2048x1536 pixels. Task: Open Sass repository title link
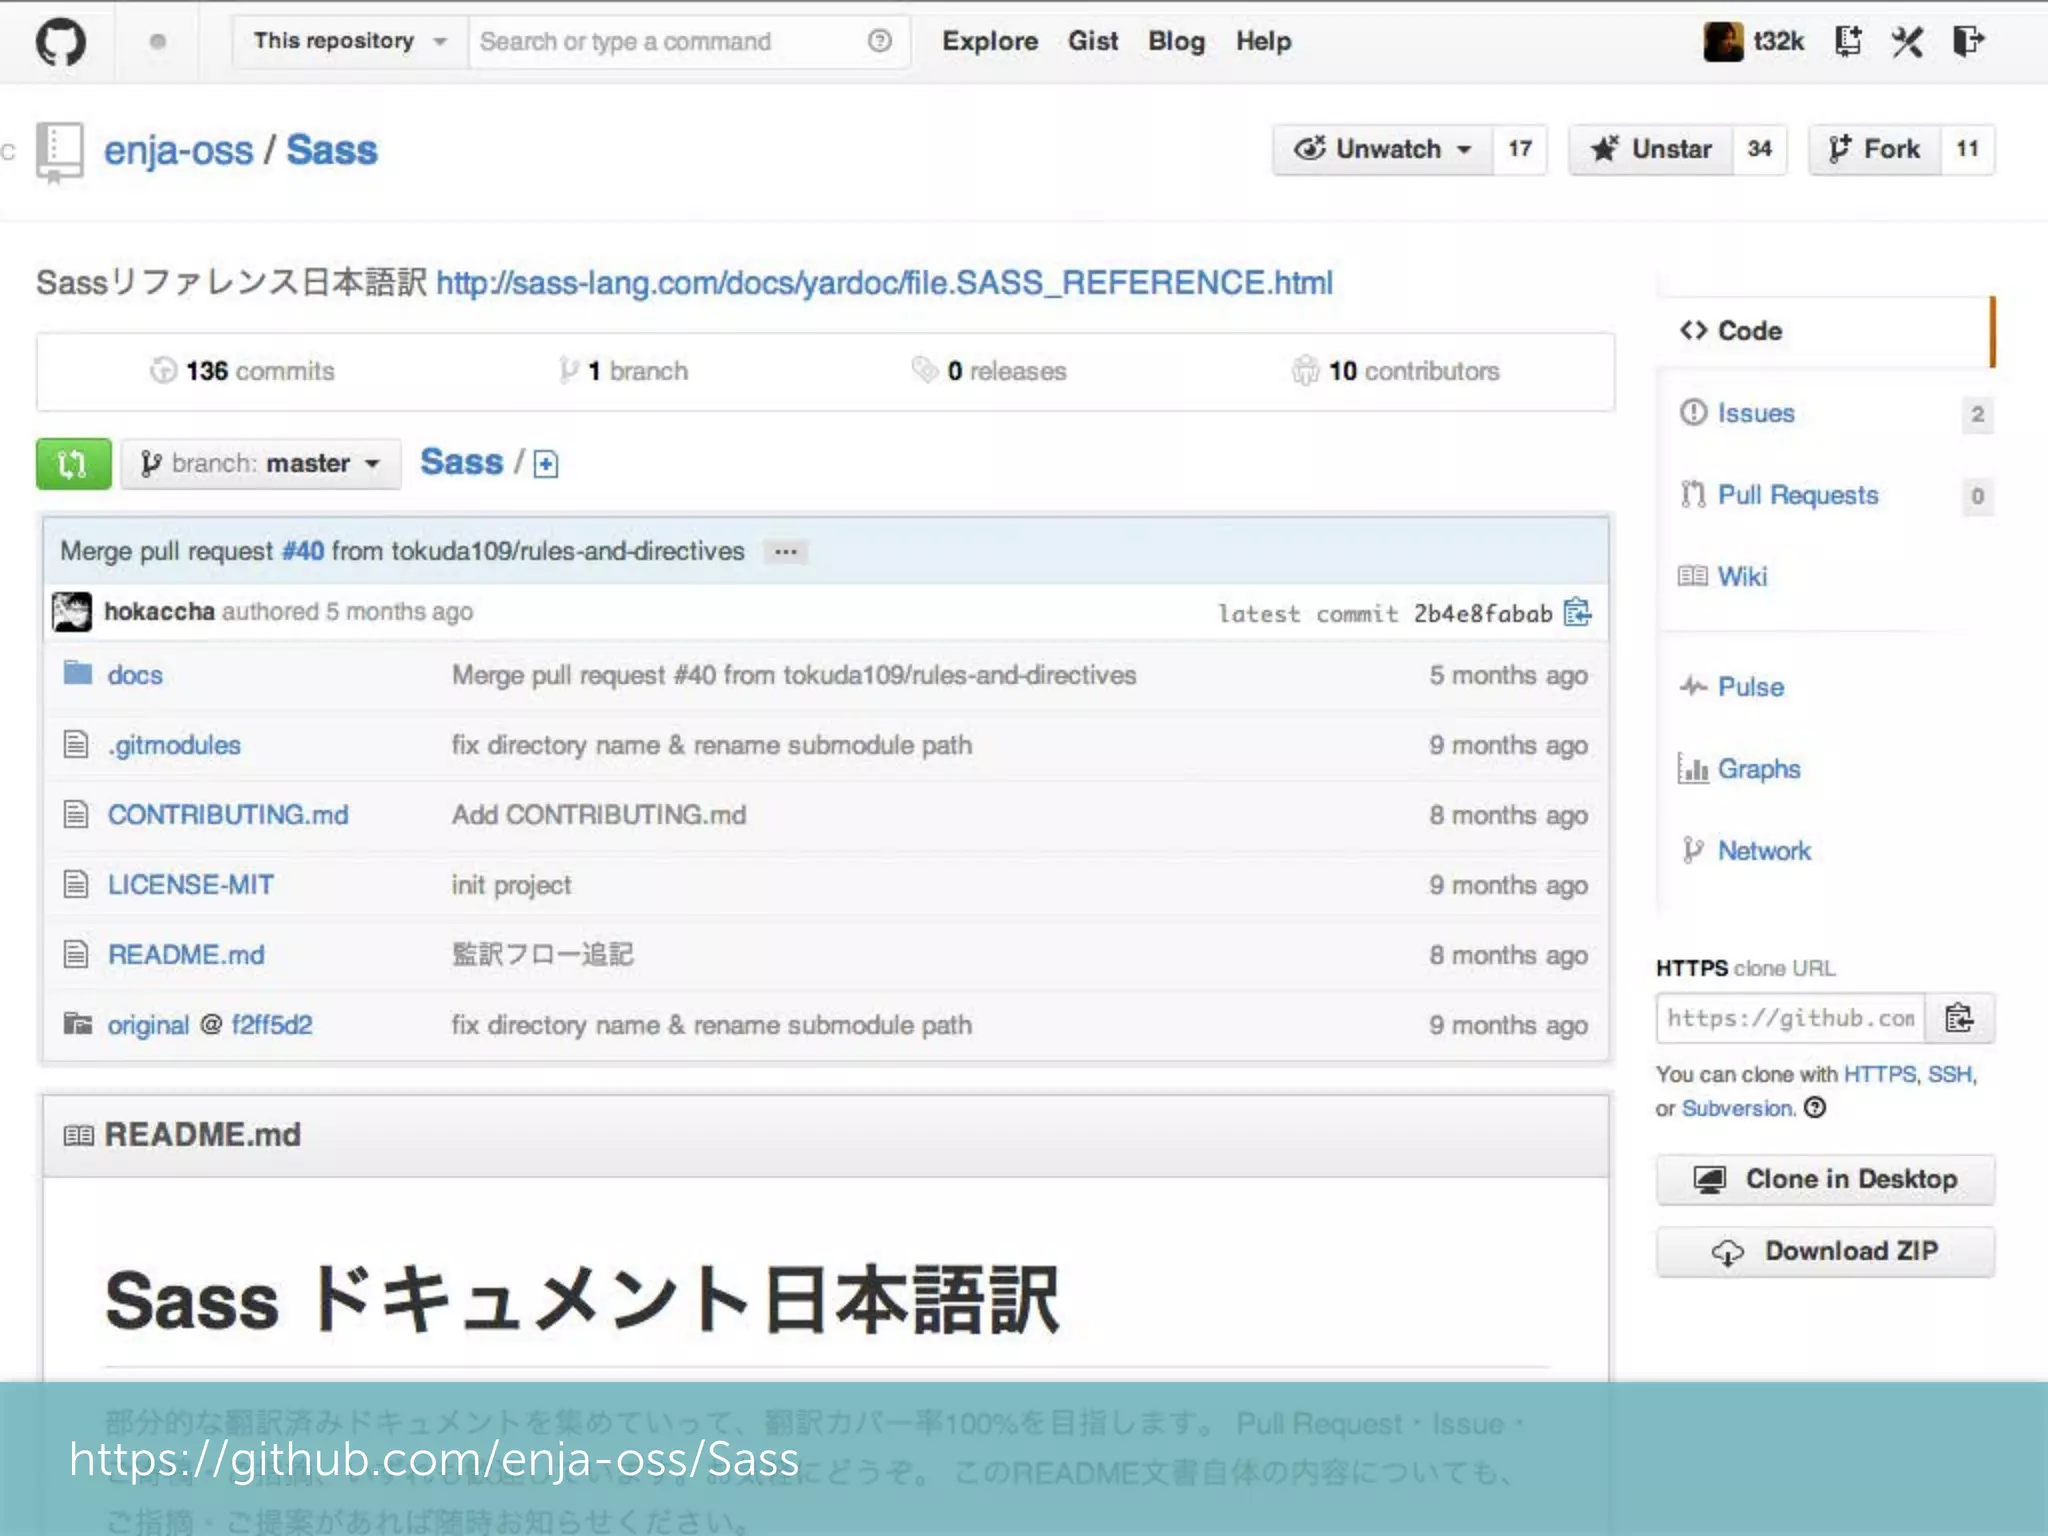click(x=332, y=150)
